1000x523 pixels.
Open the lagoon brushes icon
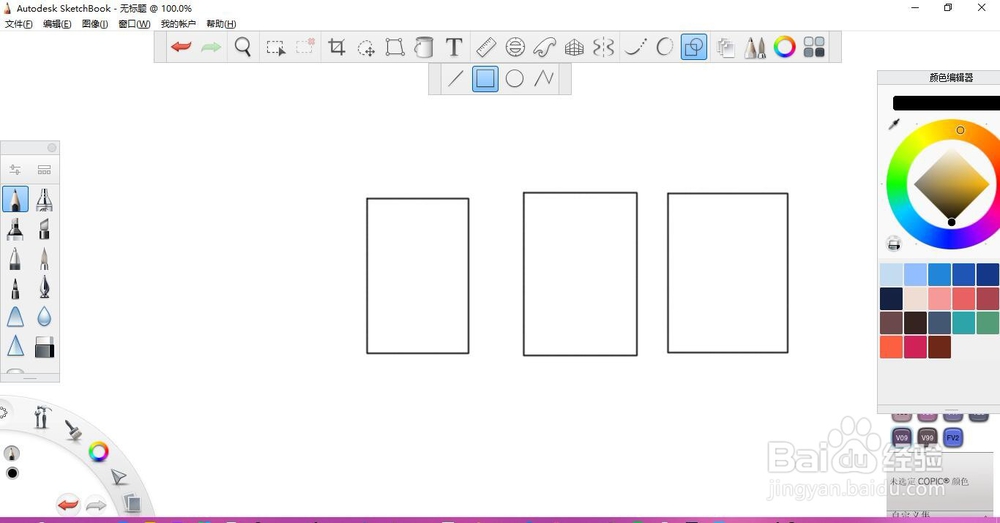pyautogui.click(x=73, y=430)
